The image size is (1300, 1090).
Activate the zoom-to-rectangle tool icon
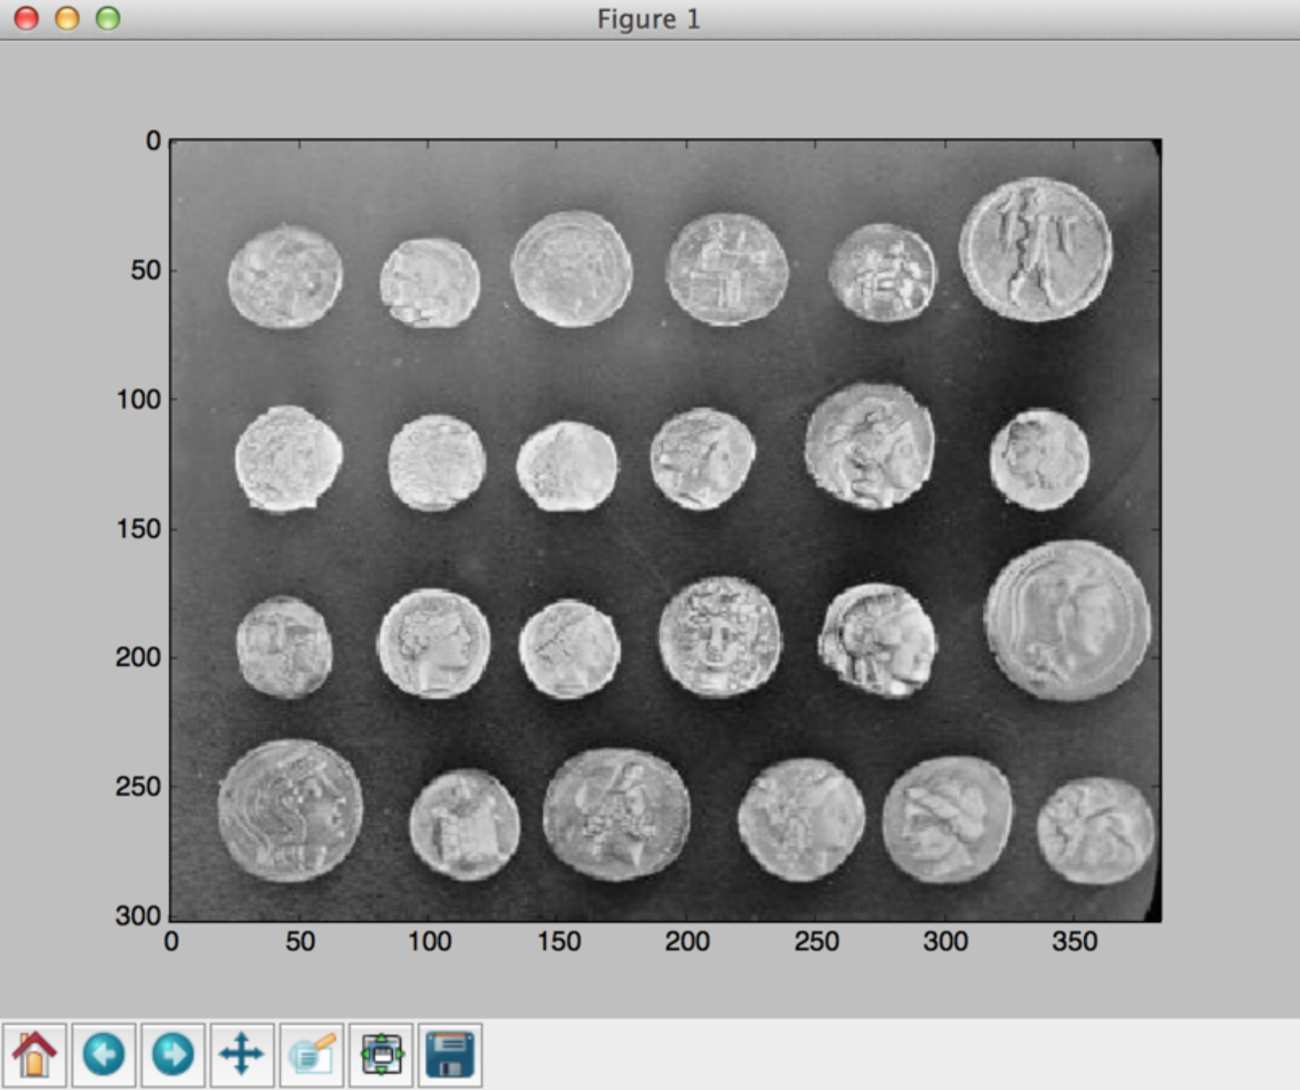point(312,1054)
